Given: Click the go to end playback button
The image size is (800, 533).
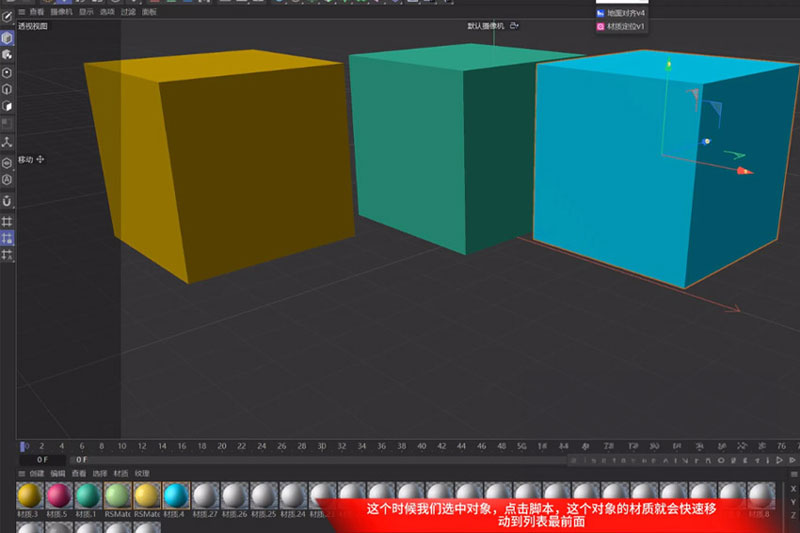Looking at the screenshot, I should tap(792, 460).
